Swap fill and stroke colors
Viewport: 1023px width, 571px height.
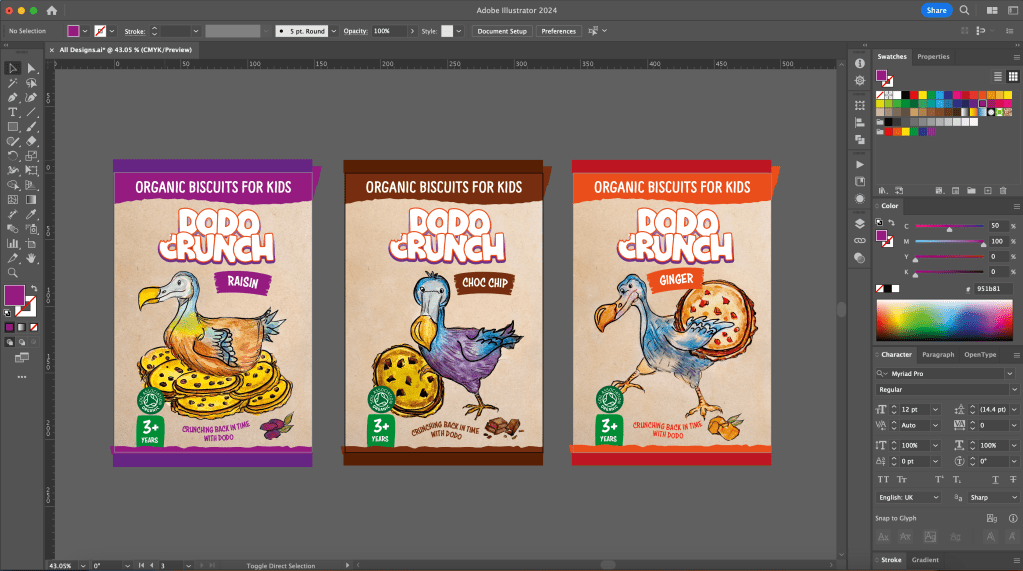pos(32,288)
